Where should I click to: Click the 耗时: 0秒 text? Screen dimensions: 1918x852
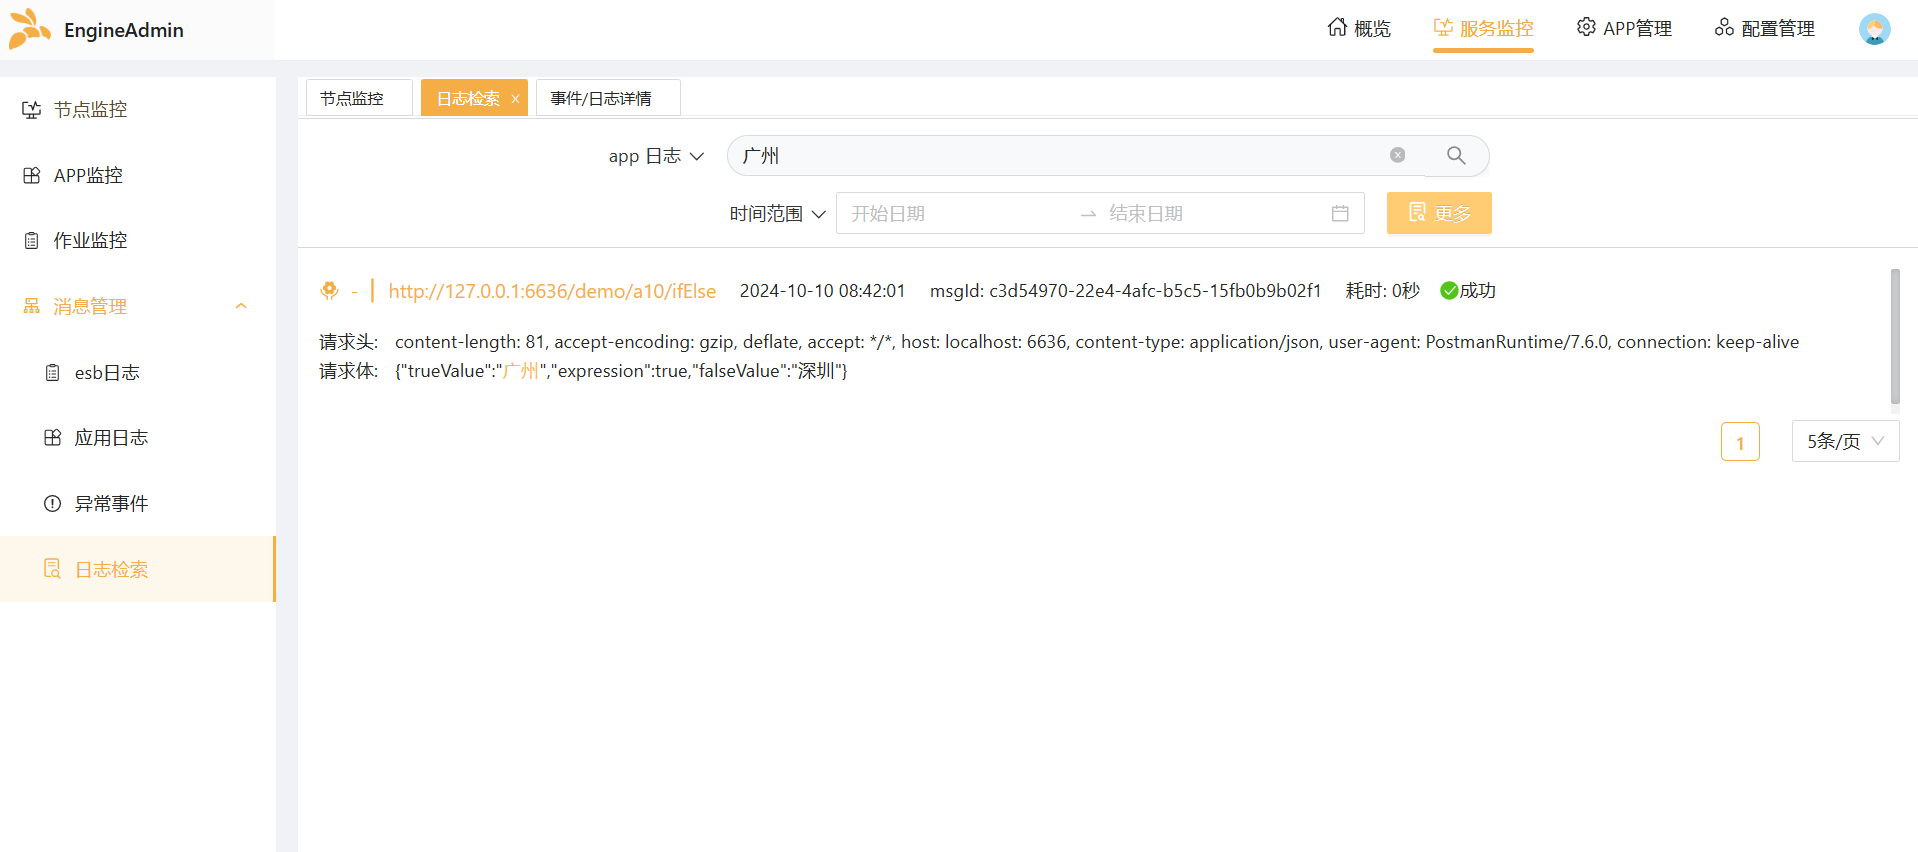coord(1382,291)
